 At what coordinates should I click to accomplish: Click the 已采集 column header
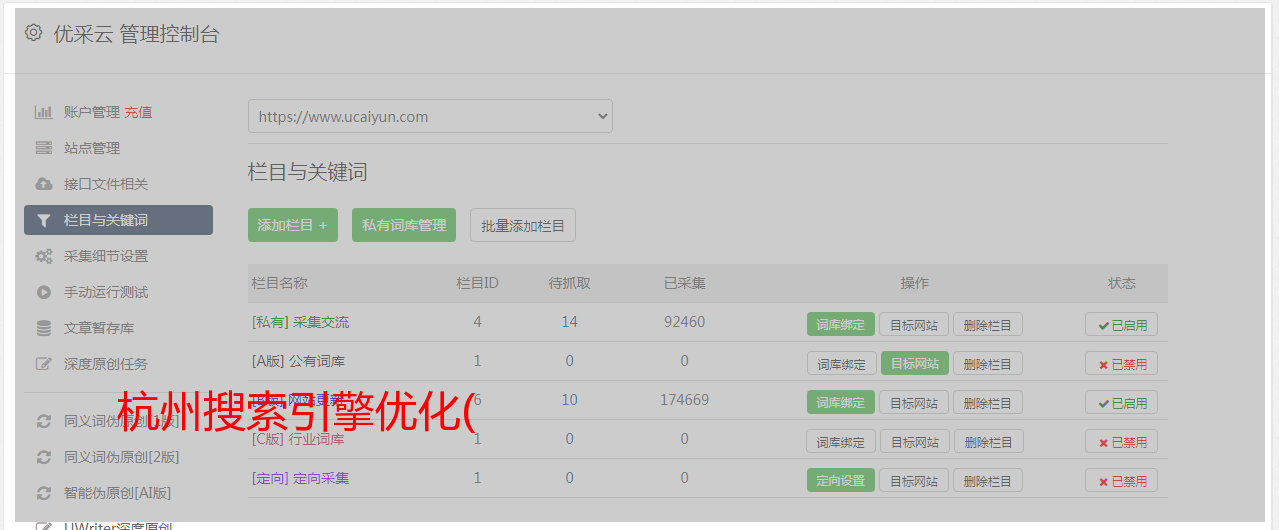(x=684, y=283)
